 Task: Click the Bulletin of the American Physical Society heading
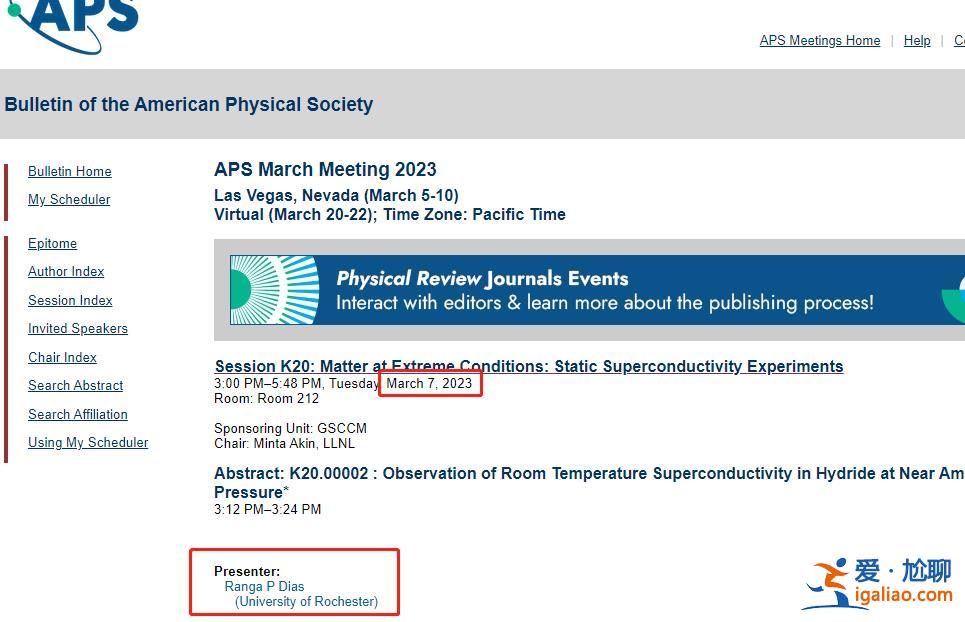click(x=189, y=104)
